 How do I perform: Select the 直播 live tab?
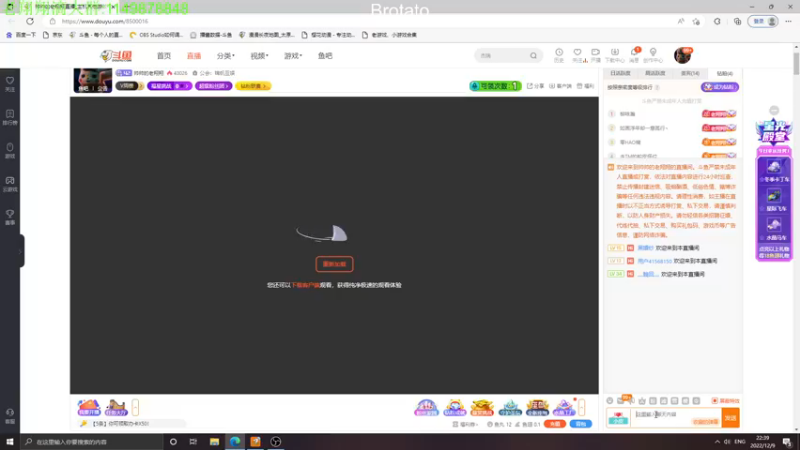[x=193, y=56]
